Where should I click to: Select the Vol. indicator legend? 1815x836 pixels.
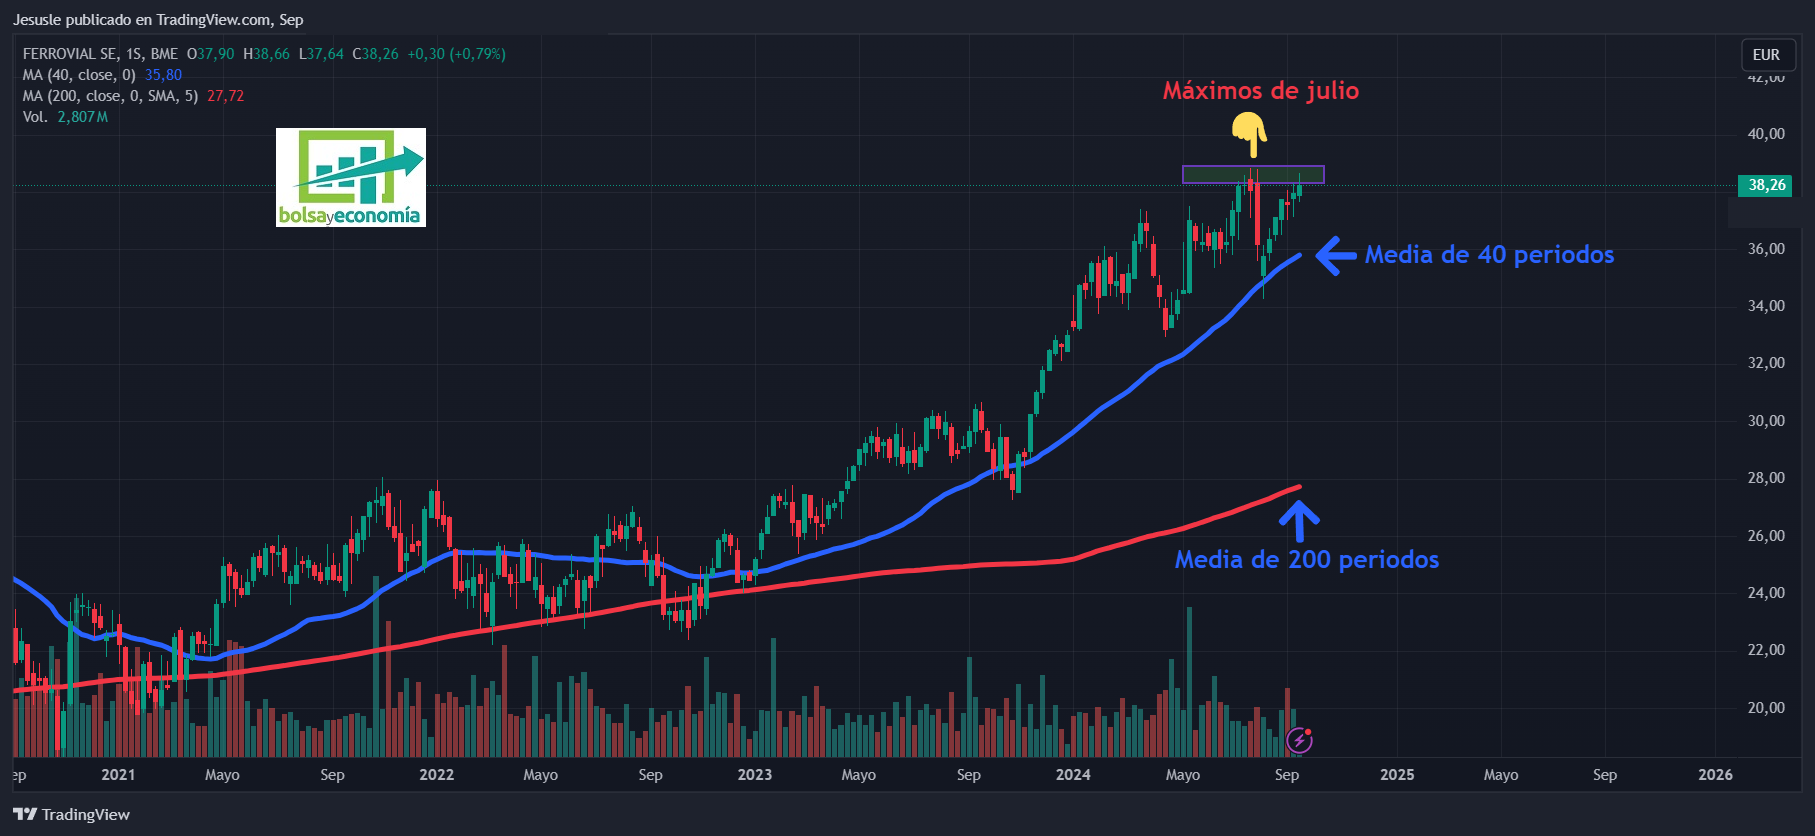35,117
